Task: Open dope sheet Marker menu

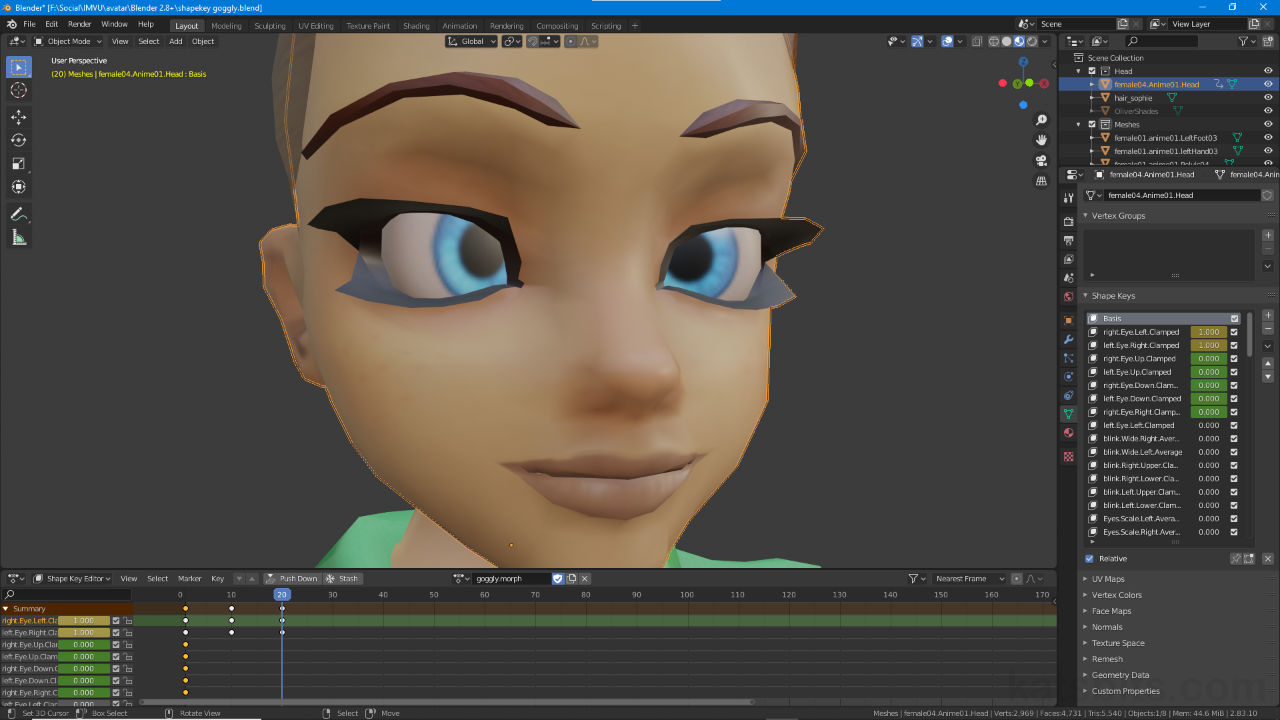Action: pyautogui.click(x=190, y=578)
